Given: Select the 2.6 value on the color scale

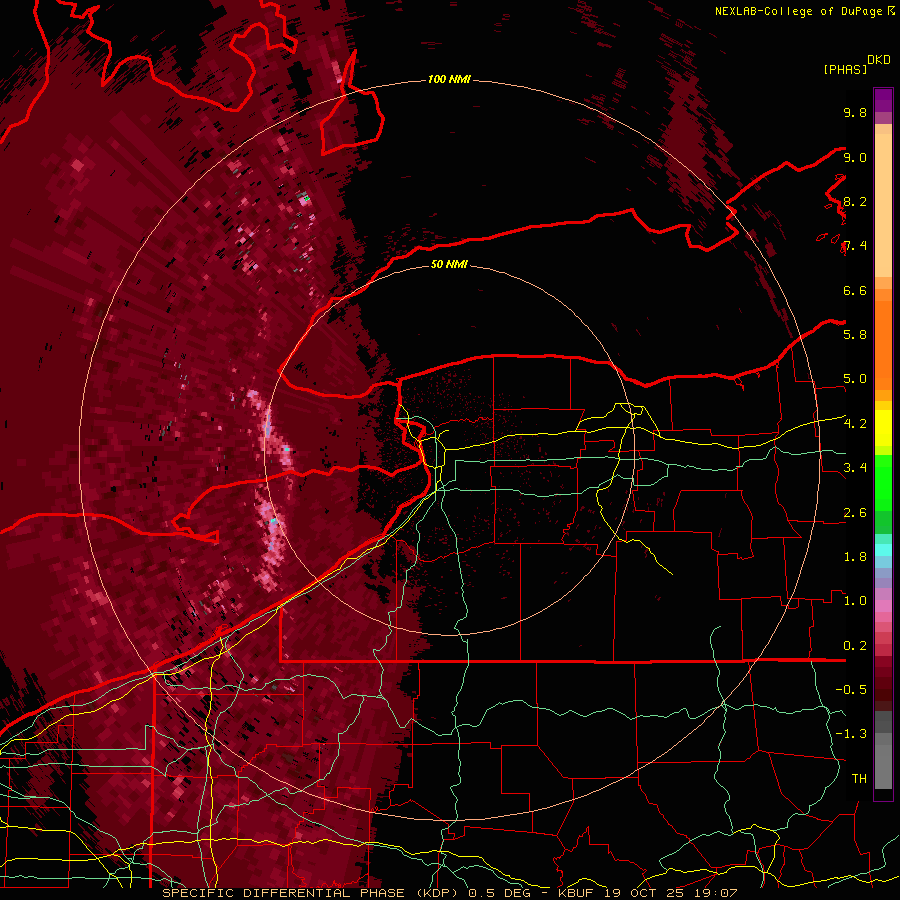Looking at the screenshot, I should point(855,513).
